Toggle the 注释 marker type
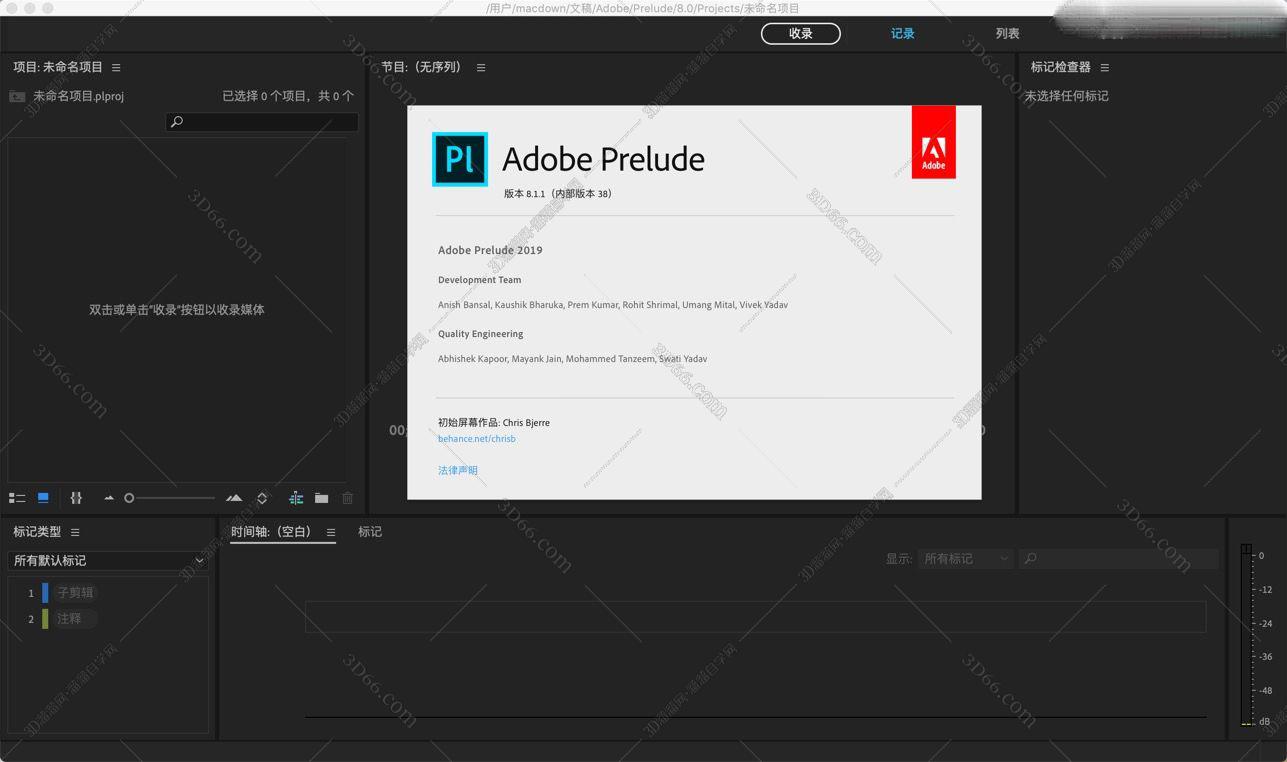Viewport: 1287px width, 762px height. [70, 619]
